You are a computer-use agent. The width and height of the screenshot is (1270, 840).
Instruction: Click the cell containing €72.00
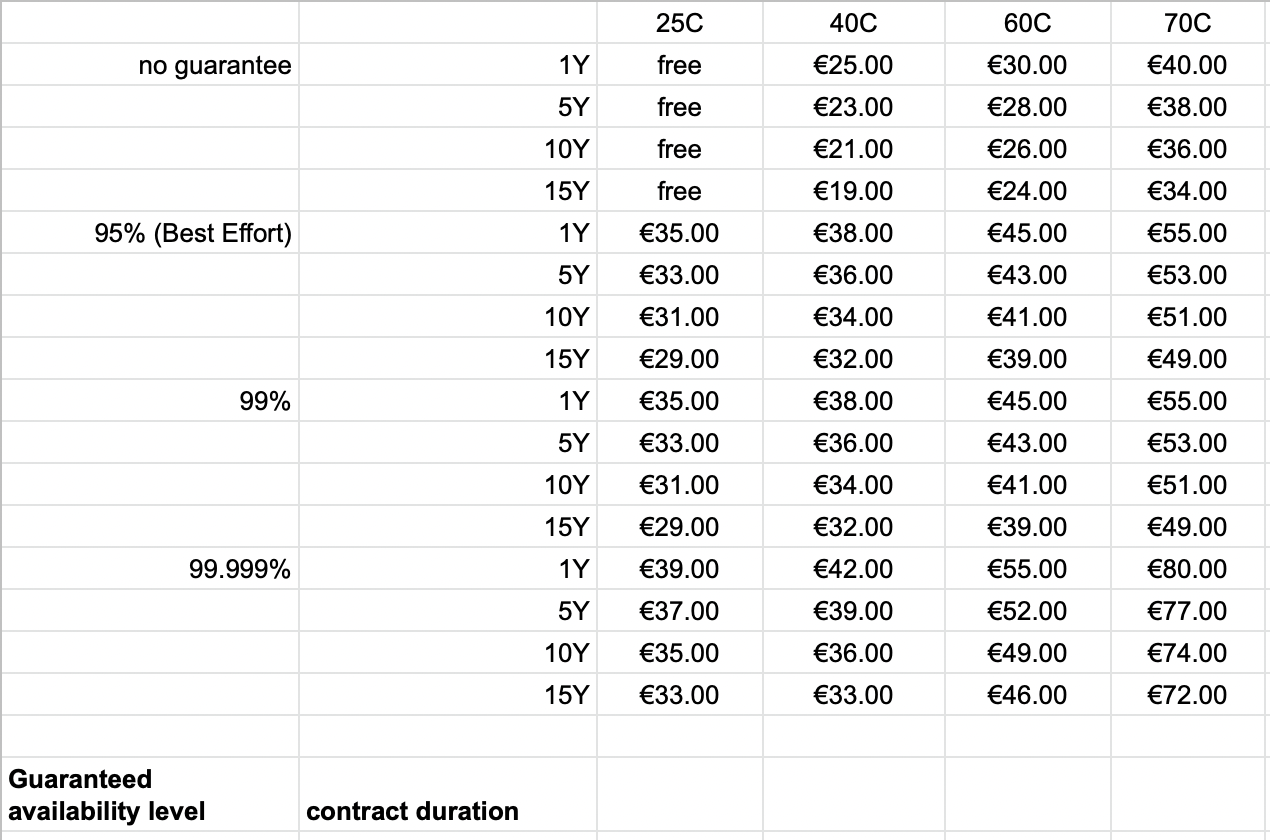pyautogui.click(x=1187, y=696)
